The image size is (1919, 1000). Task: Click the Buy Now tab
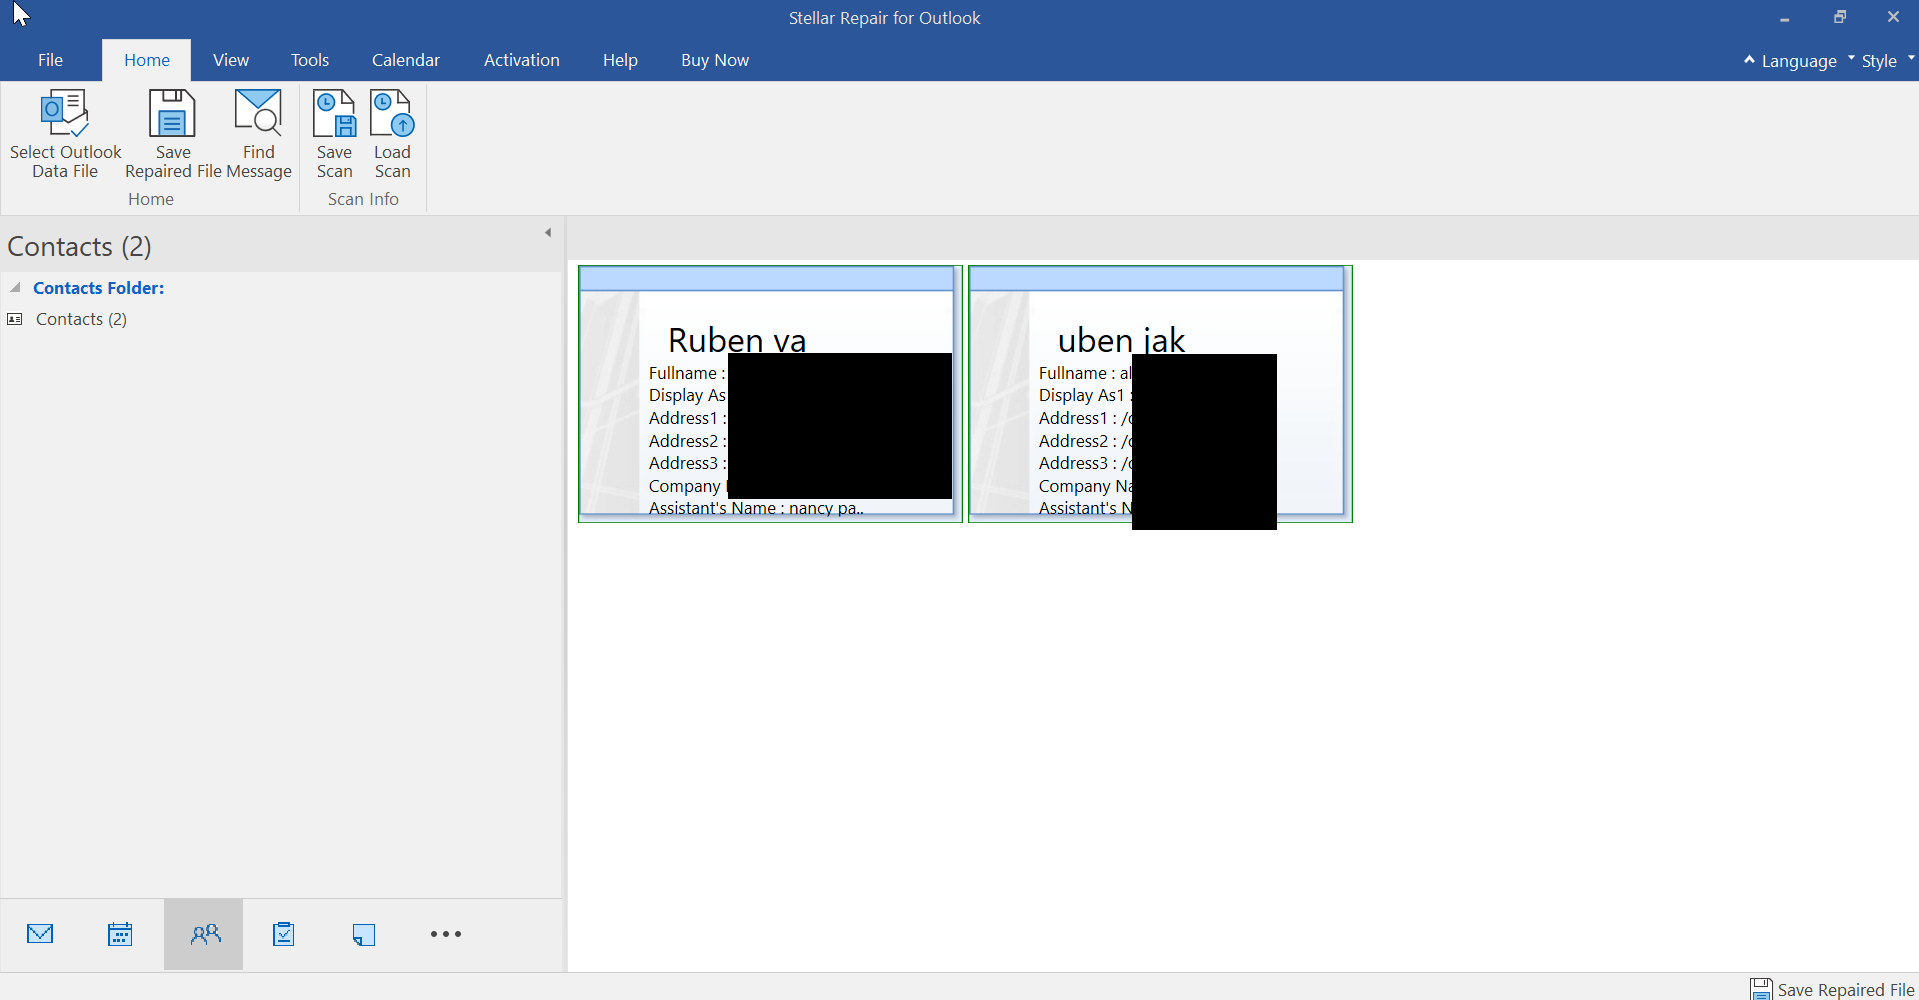click(x=715, y=60)
